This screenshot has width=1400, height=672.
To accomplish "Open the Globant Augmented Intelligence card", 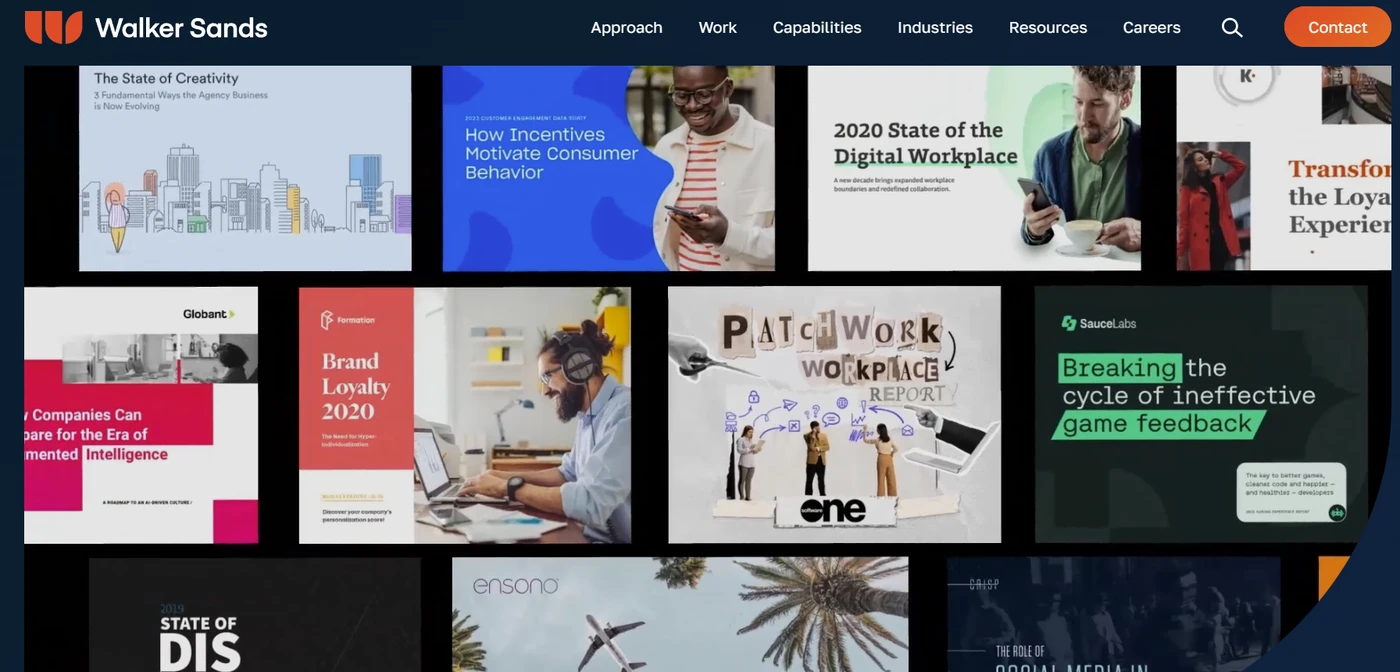I will tap(141, 415).
